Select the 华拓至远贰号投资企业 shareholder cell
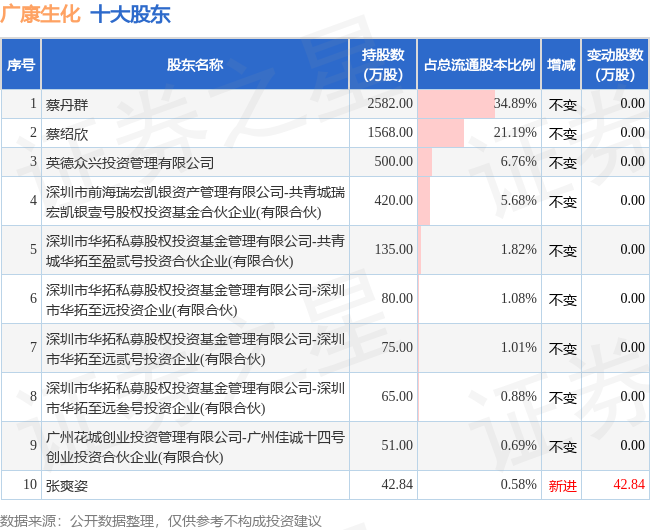The image size is (650, 530). [195, 348]
